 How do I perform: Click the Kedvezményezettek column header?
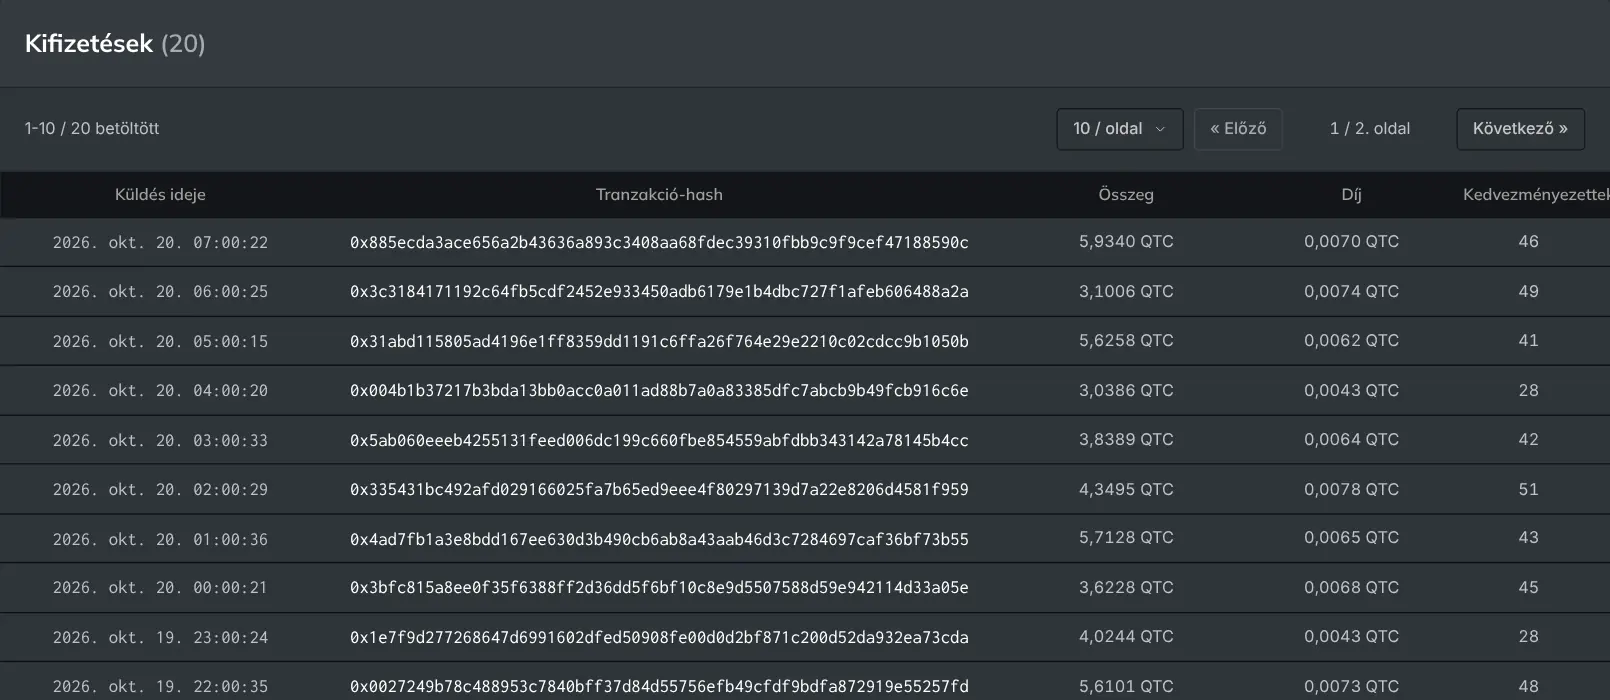pos(1536,195)
